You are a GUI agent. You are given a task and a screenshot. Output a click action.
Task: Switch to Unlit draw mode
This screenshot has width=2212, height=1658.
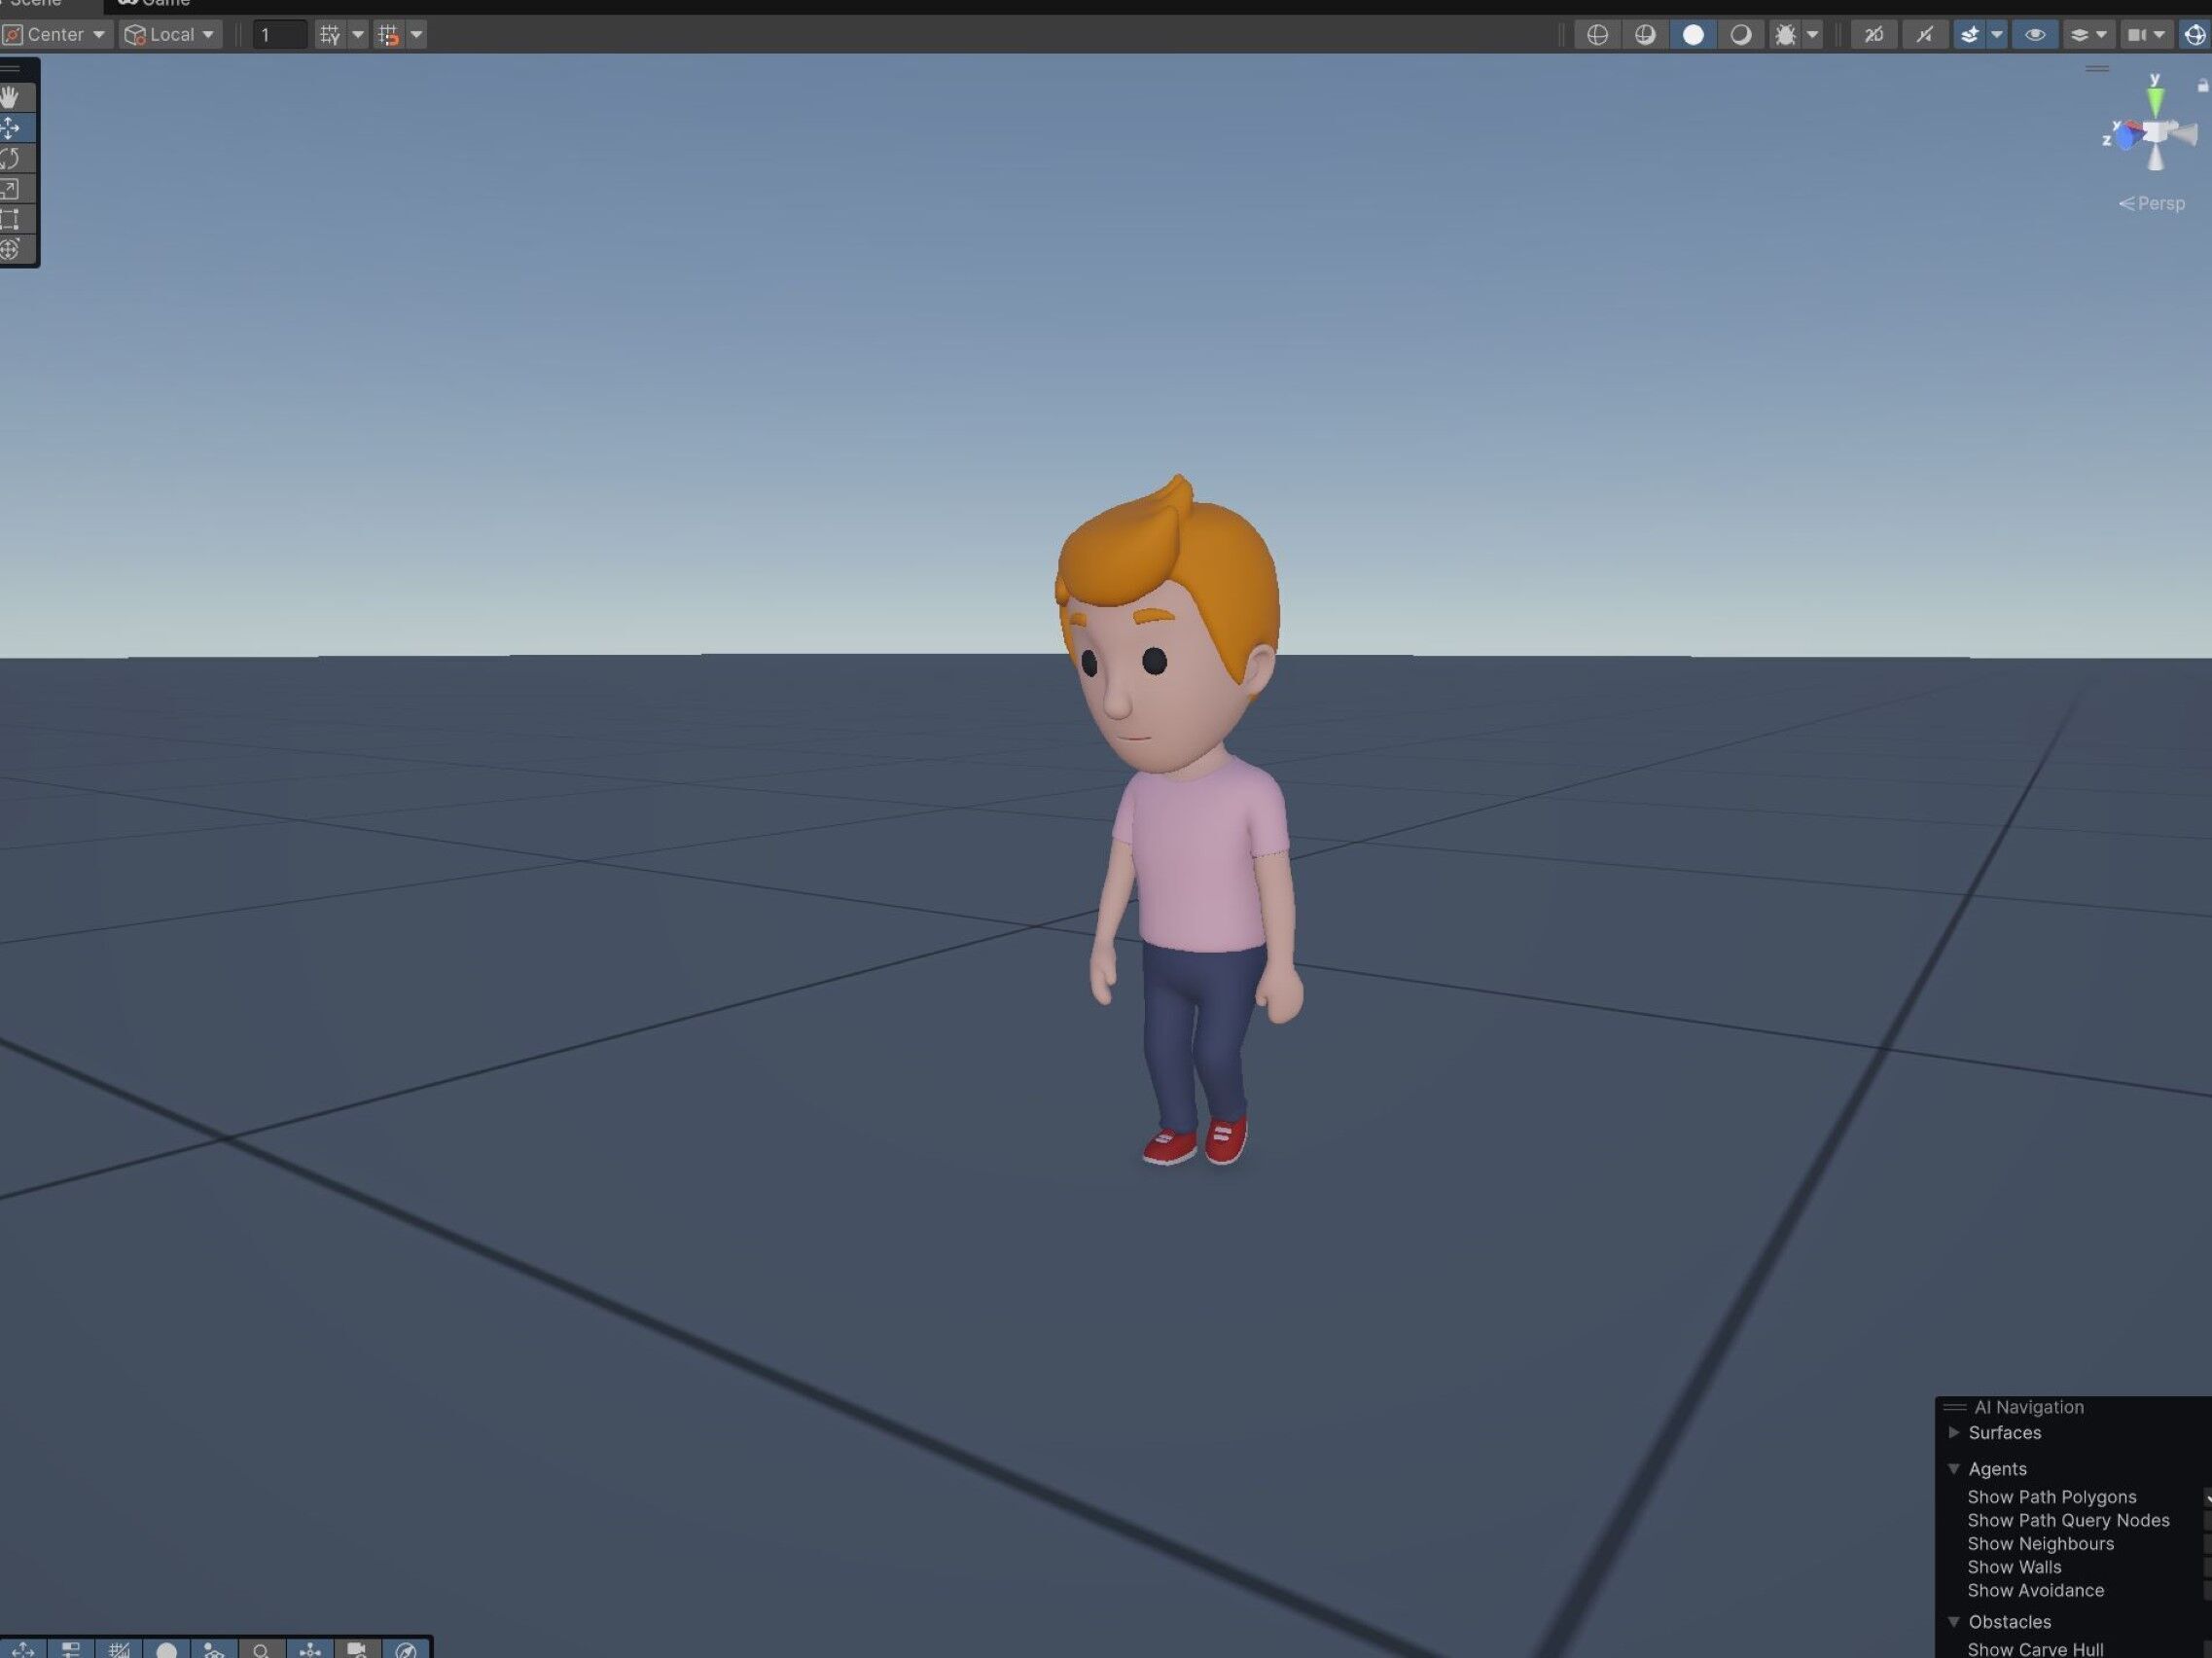coord(1741,35)
